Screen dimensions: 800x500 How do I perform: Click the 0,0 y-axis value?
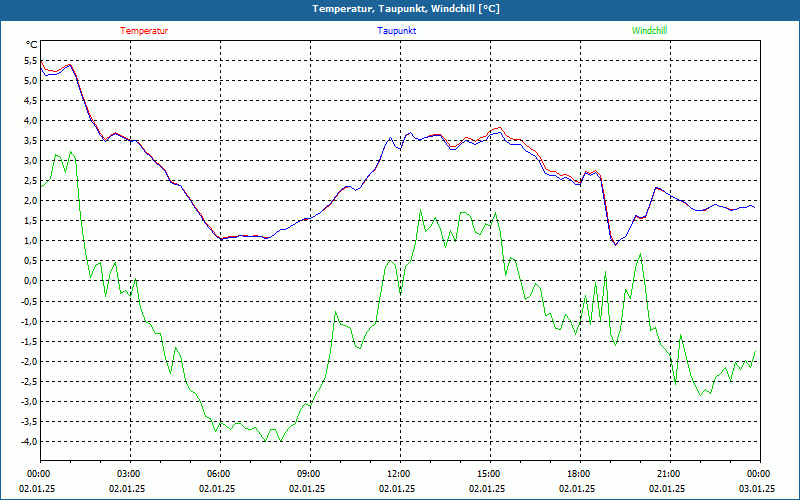[x=31, y=281]
